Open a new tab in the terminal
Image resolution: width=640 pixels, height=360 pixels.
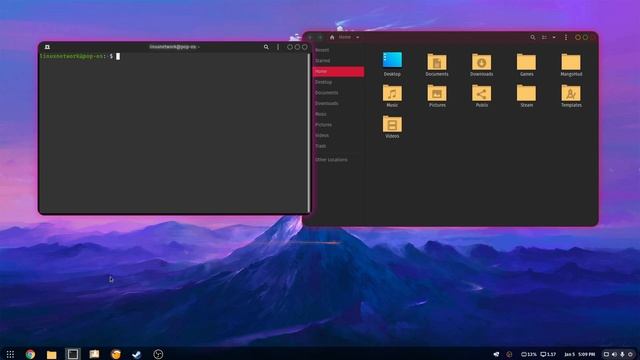coord(47,47)
